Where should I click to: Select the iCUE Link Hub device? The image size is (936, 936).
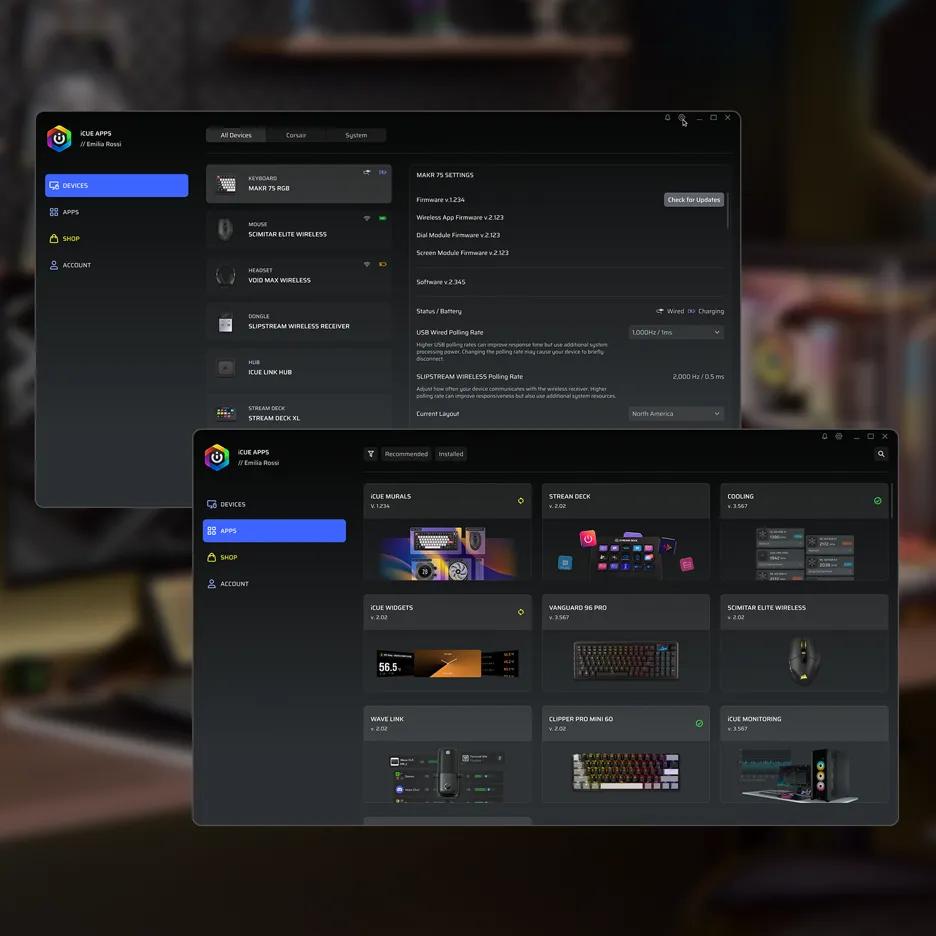[298, 367]
